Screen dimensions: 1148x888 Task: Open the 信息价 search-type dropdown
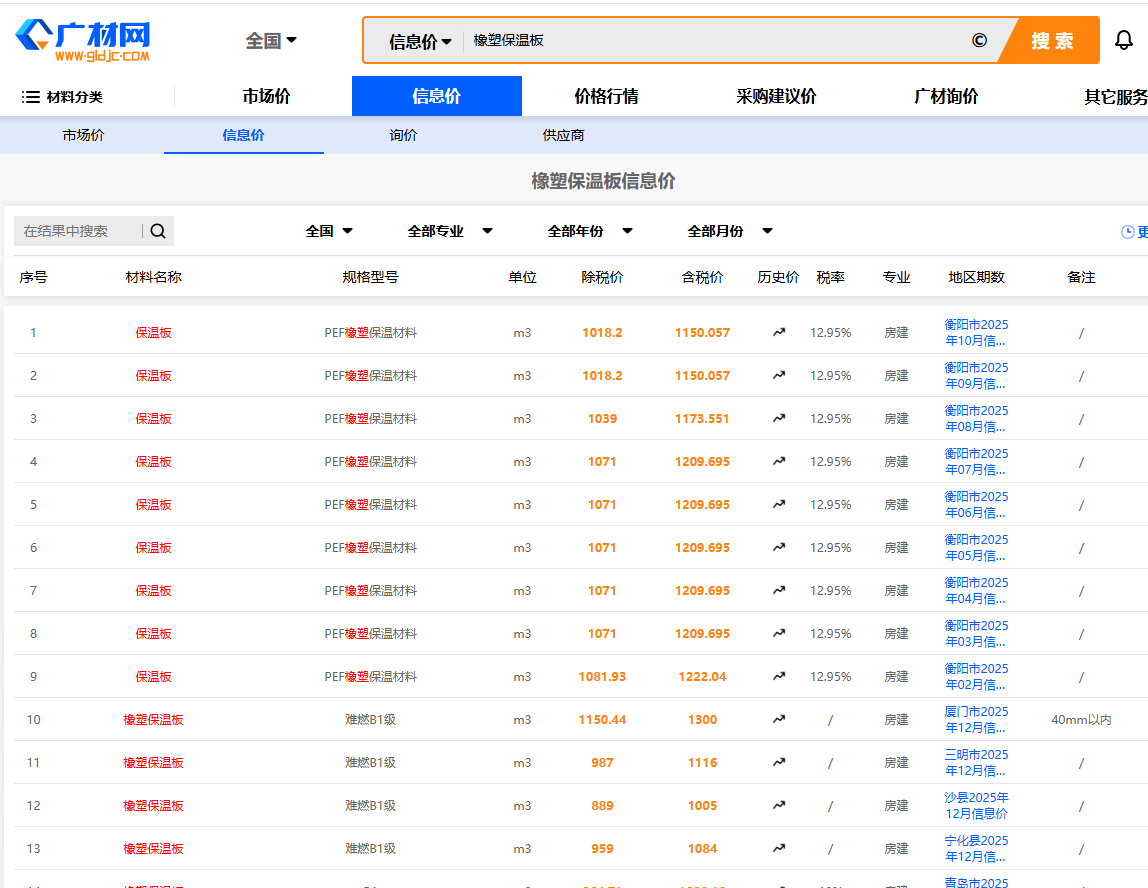coord(415,40)
